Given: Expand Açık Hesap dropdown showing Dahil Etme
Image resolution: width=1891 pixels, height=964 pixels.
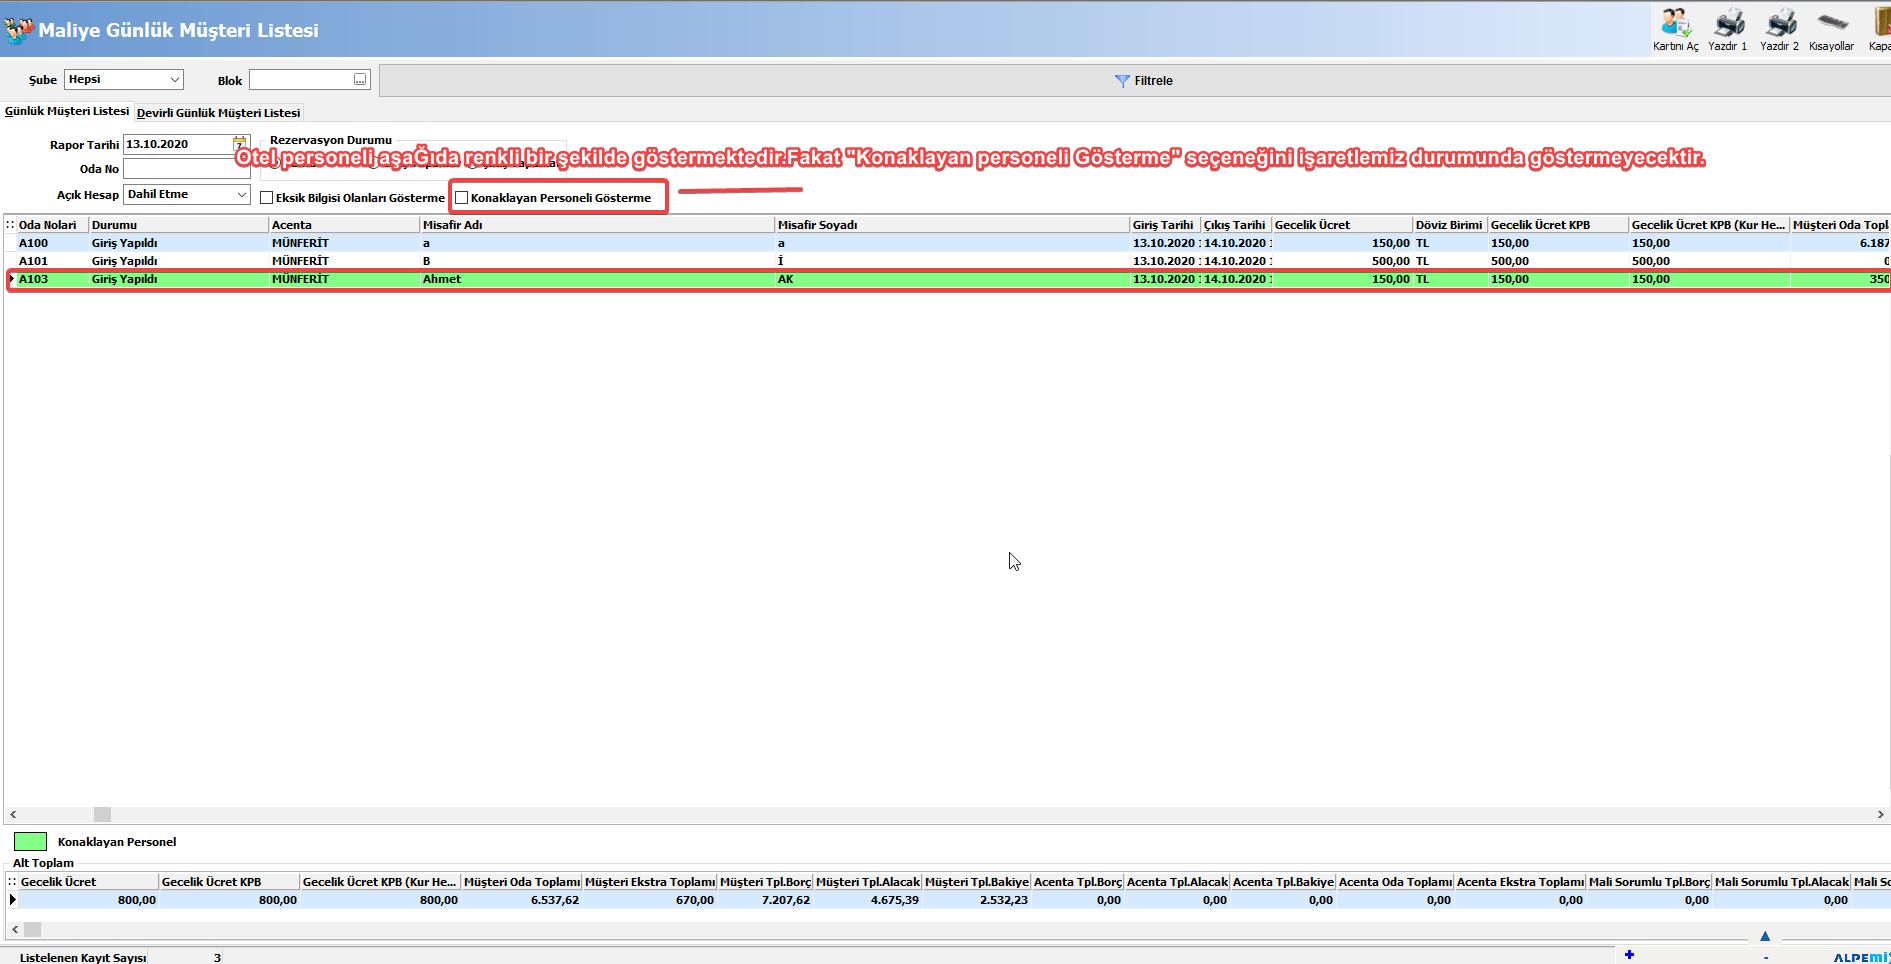Looking at the screenshot, I should (242, 195).
